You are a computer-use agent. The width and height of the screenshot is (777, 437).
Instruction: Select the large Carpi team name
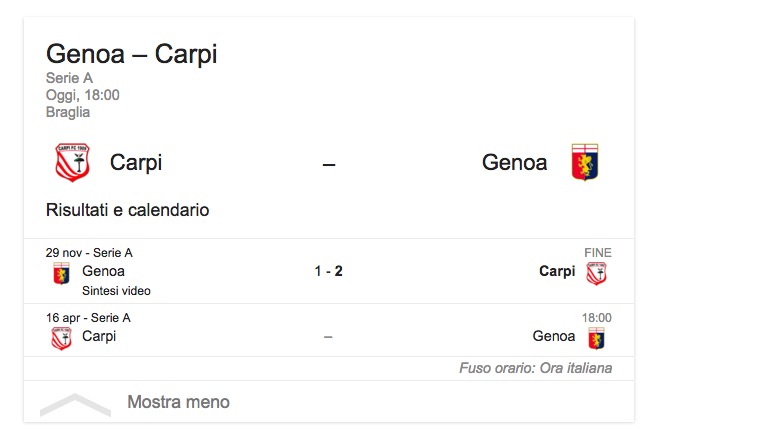(136, 162)
